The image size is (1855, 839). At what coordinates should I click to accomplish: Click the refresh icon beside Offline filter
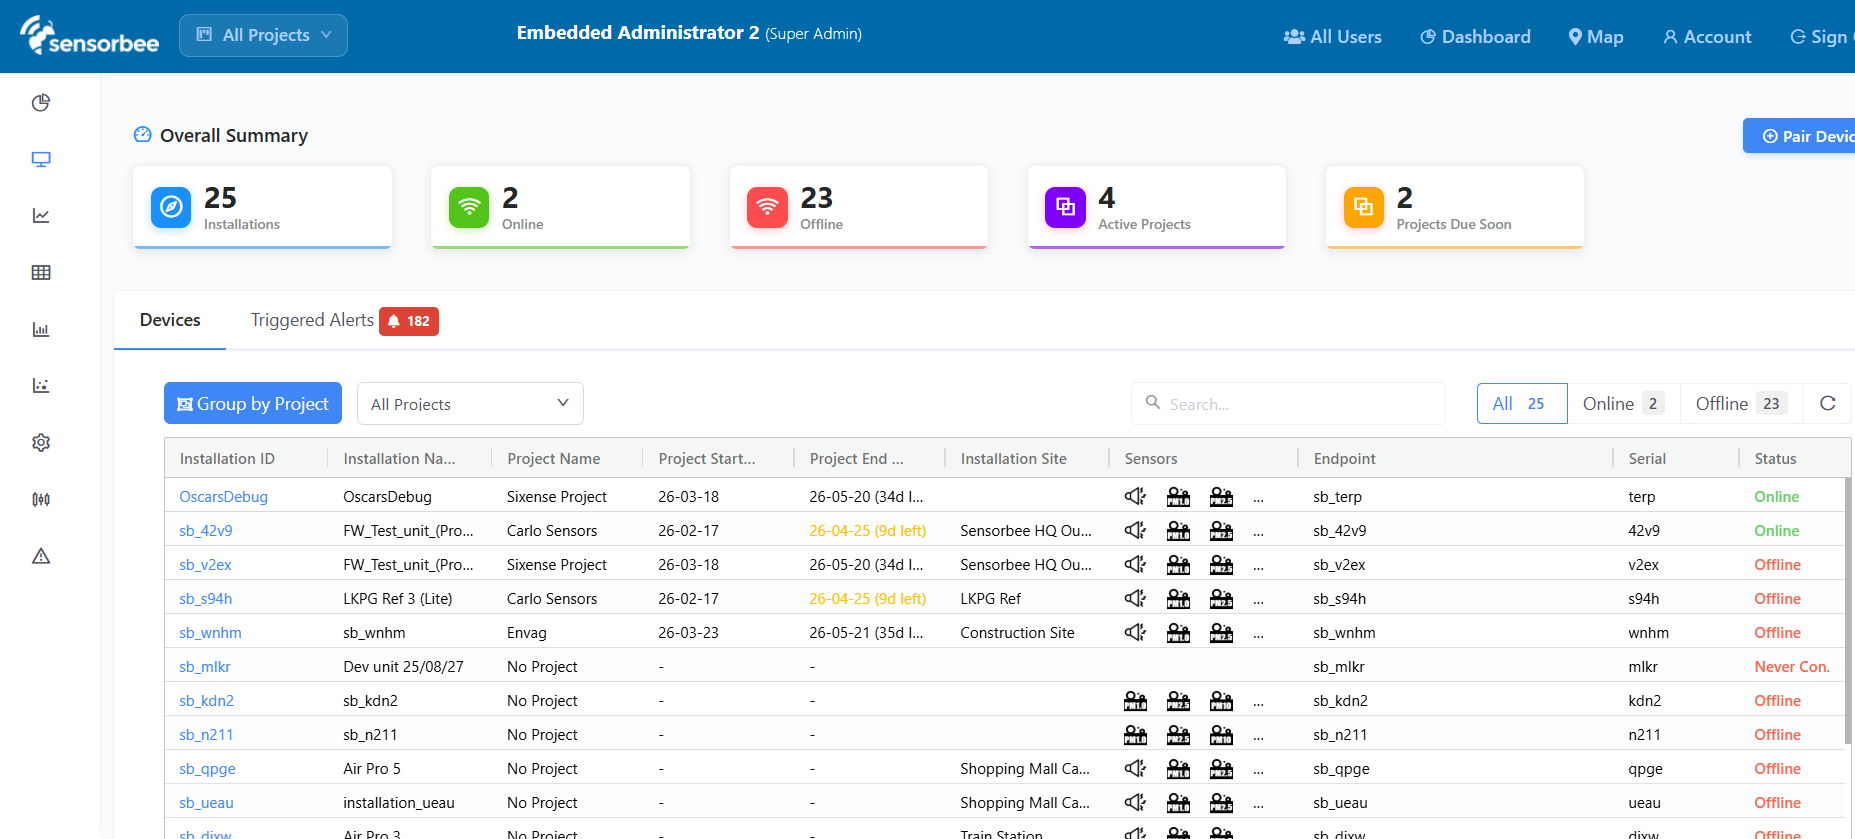[x=1827, y=404]
